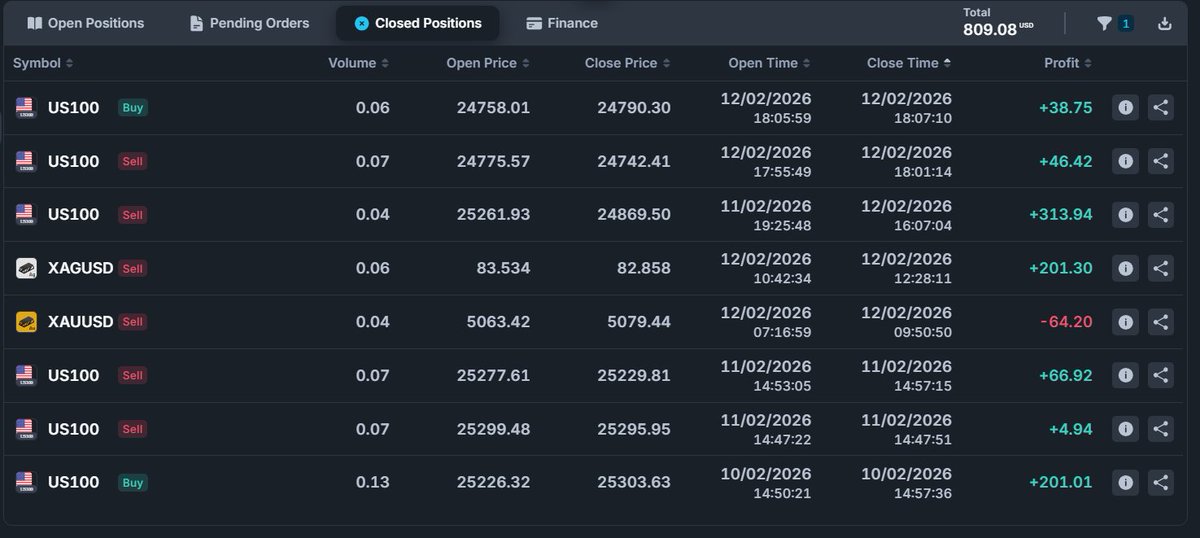This screenshot has height=538, width=1200.
Task: Switch to Open Positions tab
Action: click(x=86, y=23)
